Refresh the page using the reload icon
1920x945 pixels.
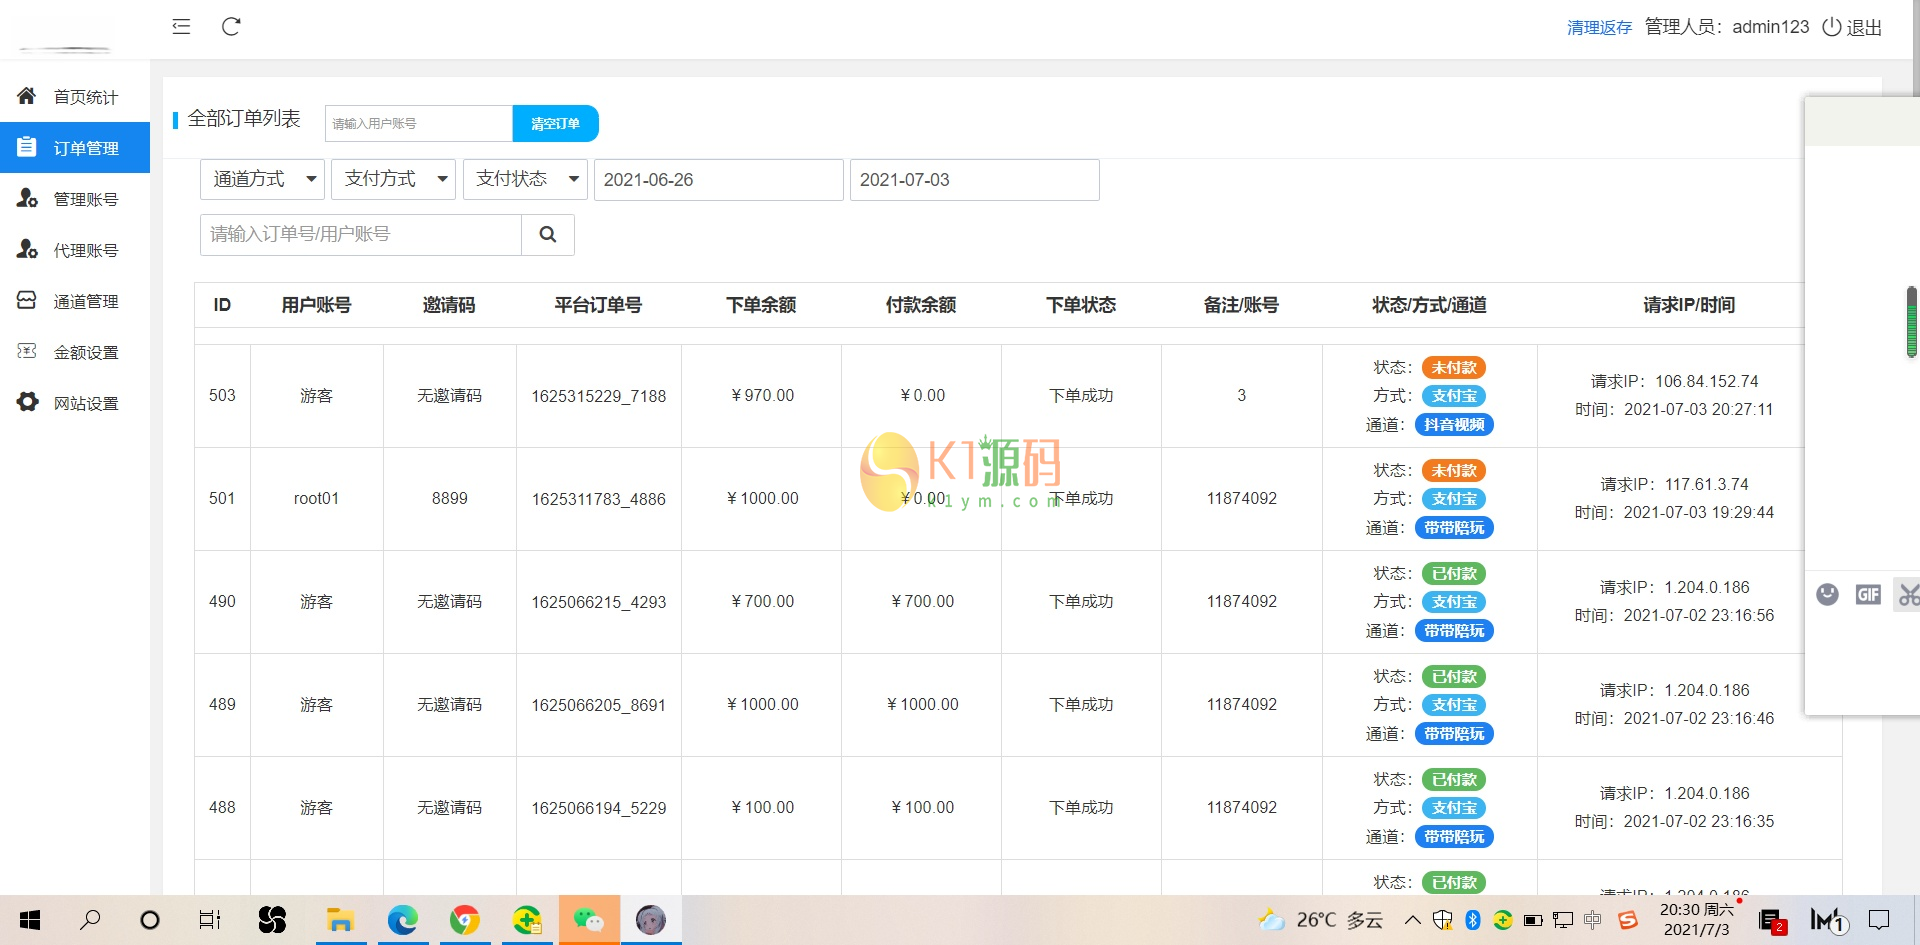(231, 27)
